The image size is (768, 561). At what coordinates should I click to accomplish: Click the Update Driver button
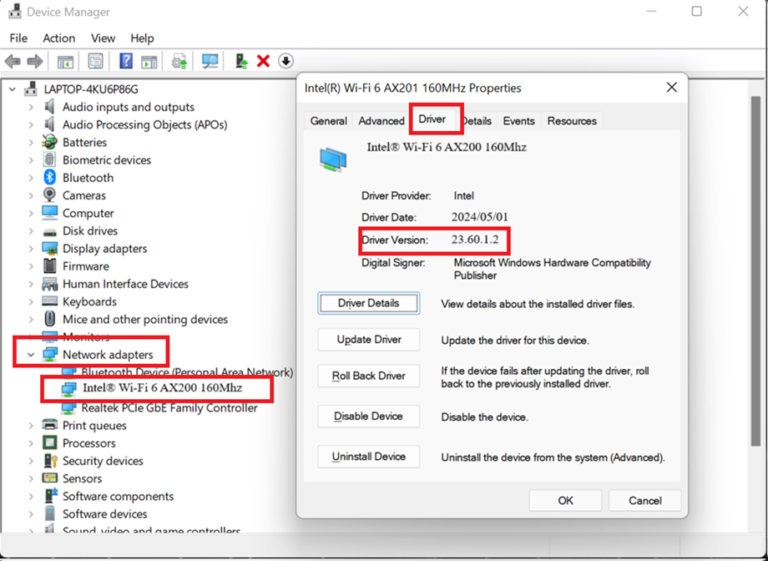368,340
